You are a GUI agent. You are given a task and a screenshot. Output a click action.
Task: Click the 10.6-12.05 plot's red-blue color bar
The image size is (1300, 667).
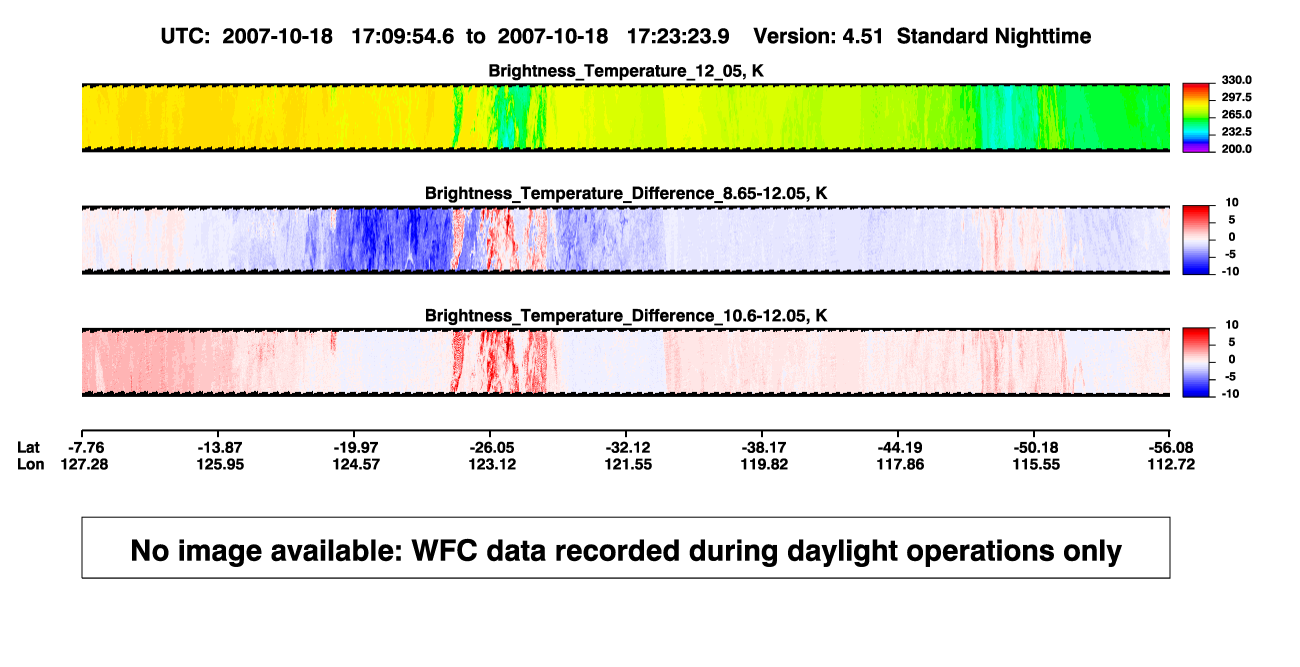click(1196, 363)
